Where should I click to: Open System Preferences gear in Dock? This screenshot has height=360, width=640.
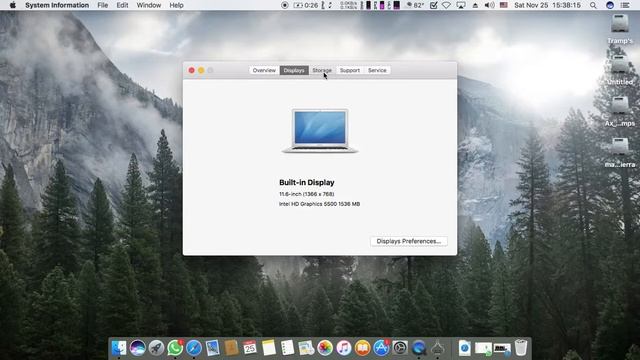point(400,348)
